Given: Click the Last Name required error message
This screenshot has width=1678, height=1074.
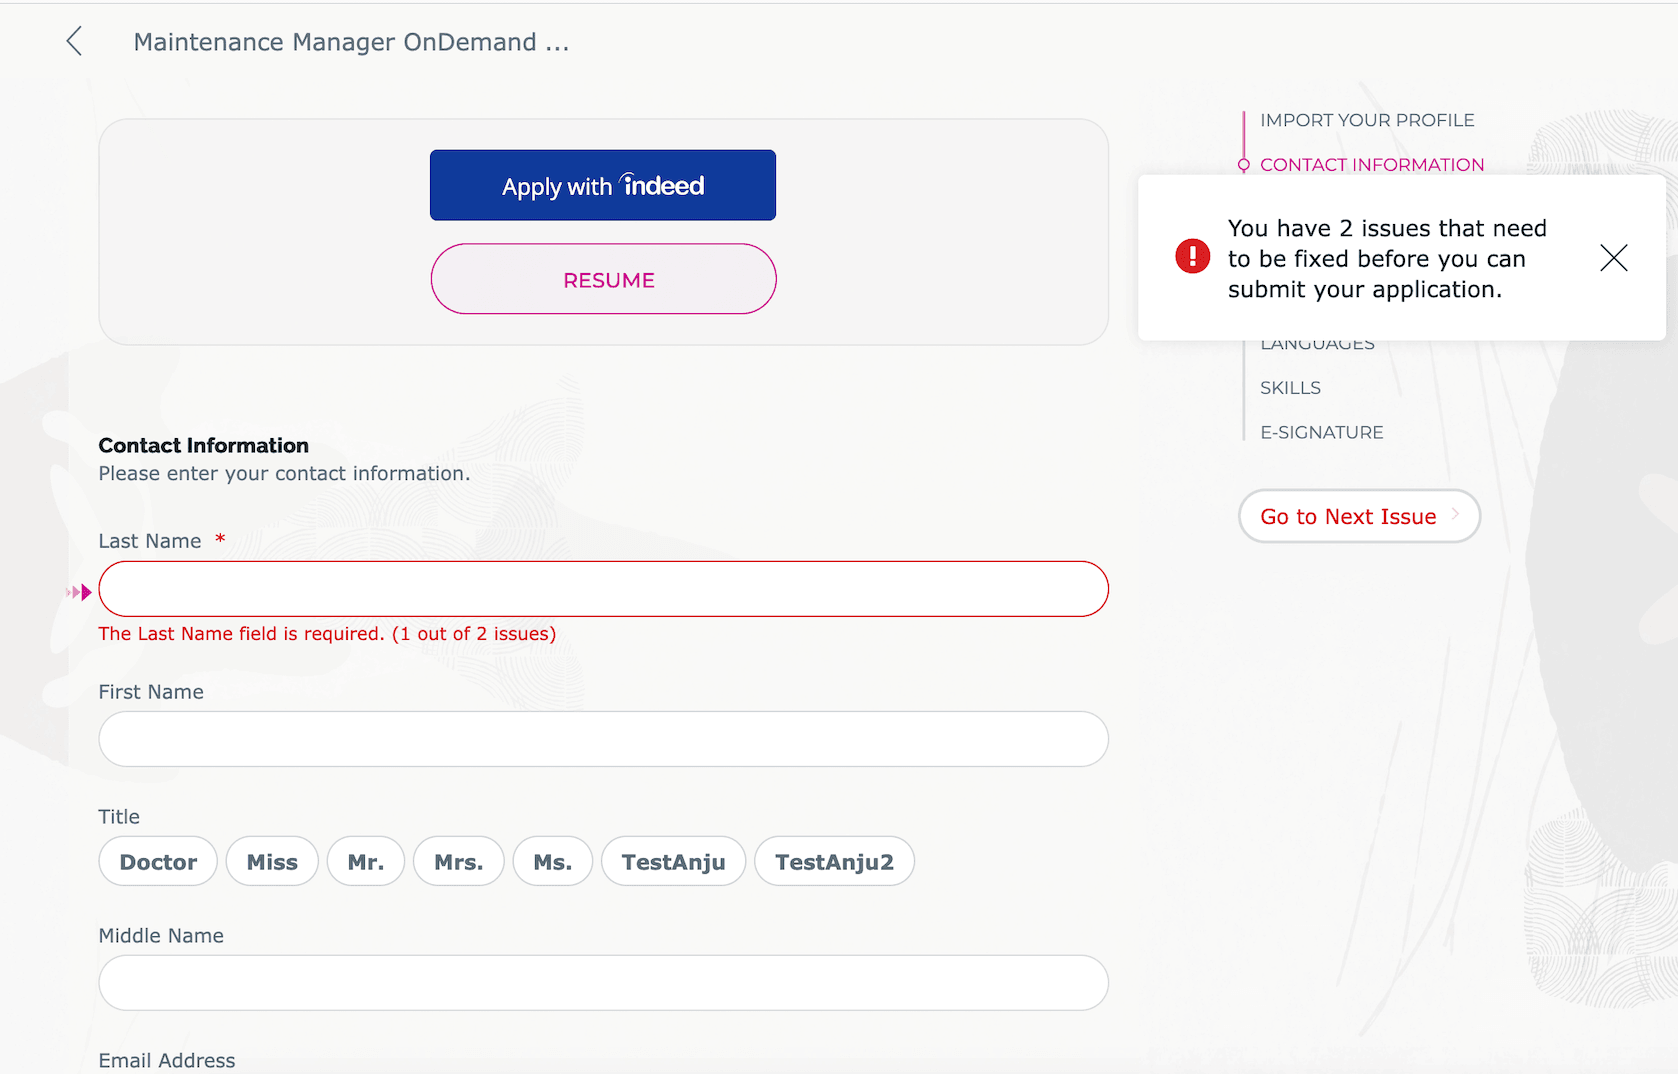Looking at the screenshot, I should point(327,633).
